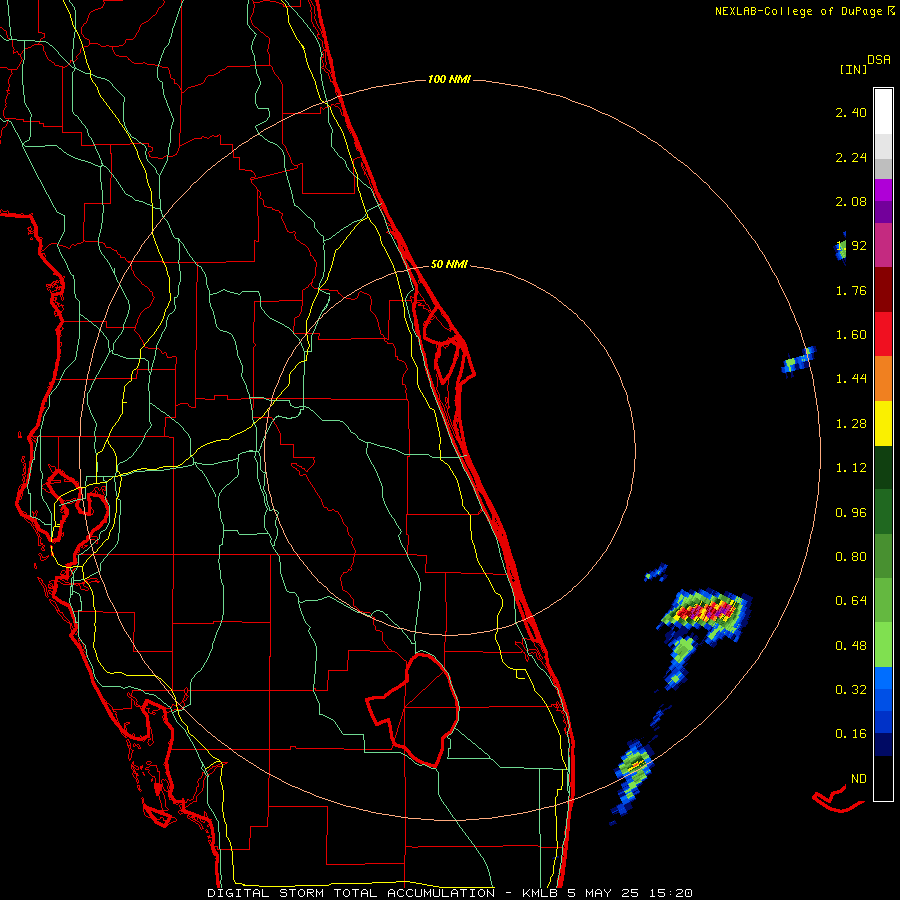900x900 pixels.
Task: Click the KMLB radar site identifier
Action: 542,893
